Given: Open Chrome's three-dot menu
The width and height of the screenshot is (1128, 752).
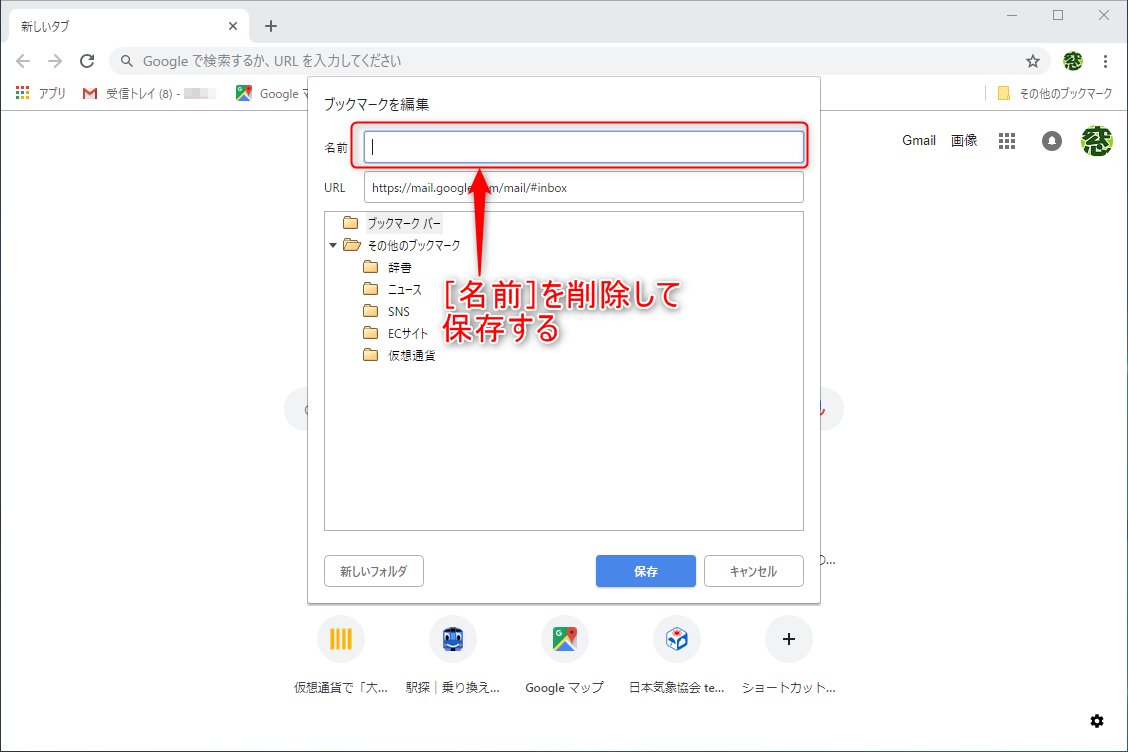Looking at the screenshot, I should [1106, 60].
